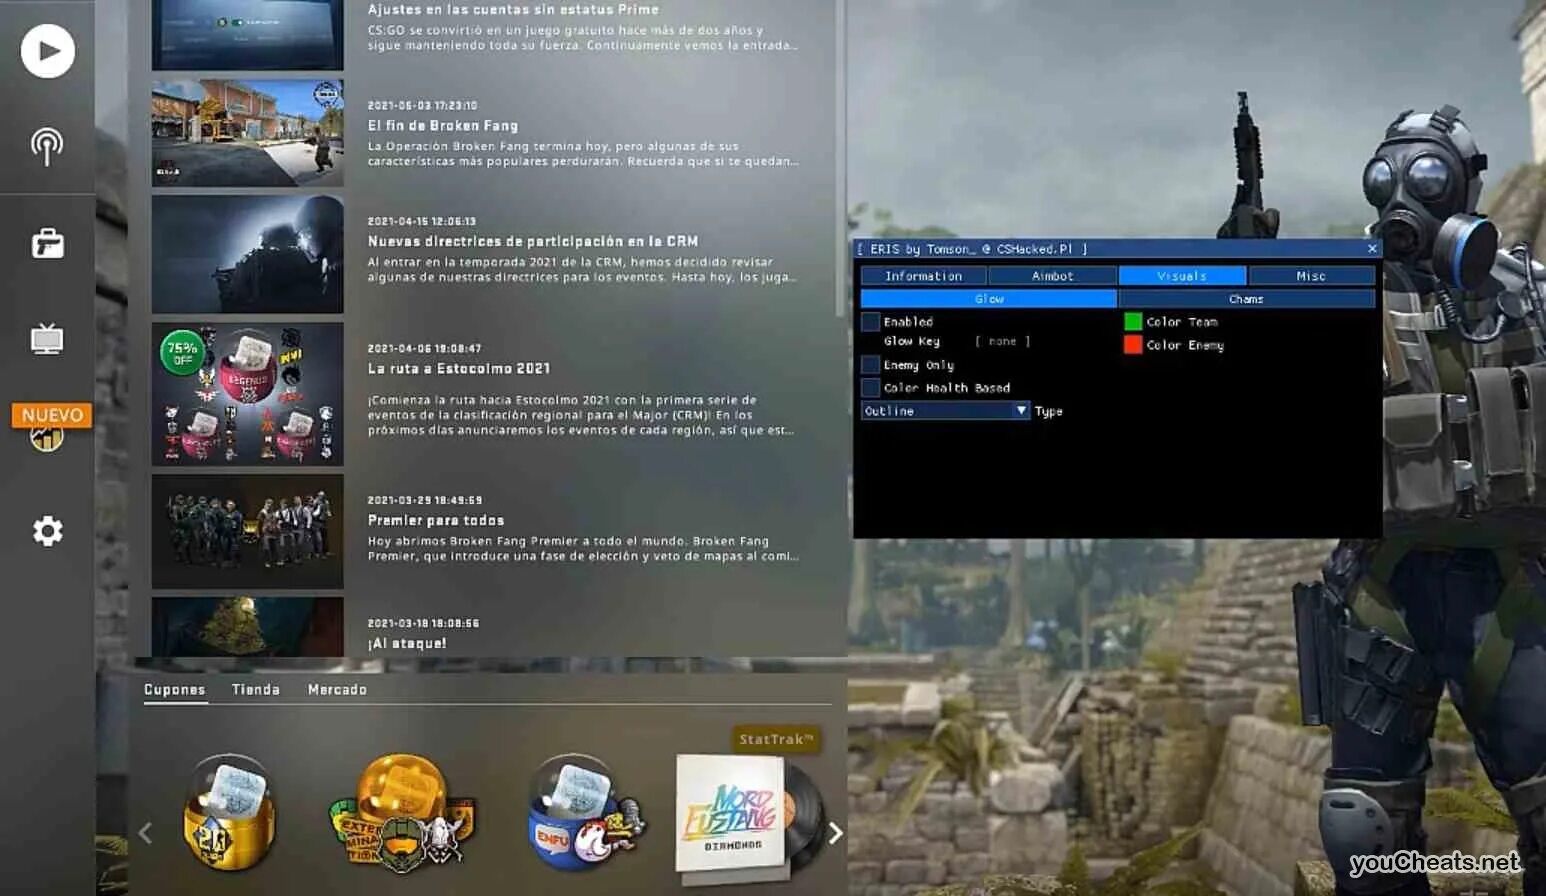The width and height of the screenshot is (1546, 896).
Task: Click the Glow Key none binding
Action: pyautogui.click(x=1002, y=342)
